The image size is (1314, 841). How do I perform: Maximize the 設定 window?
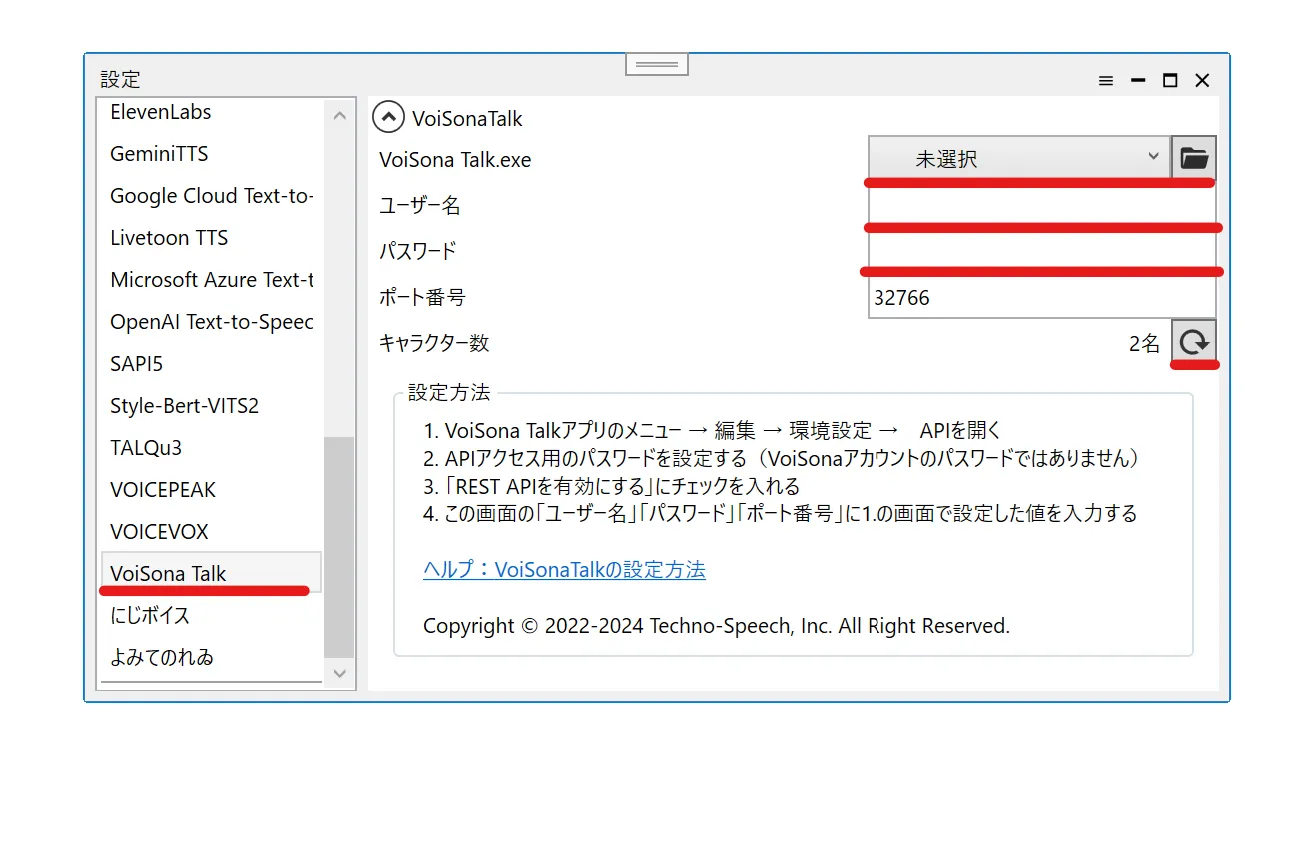pos(1170,81)
